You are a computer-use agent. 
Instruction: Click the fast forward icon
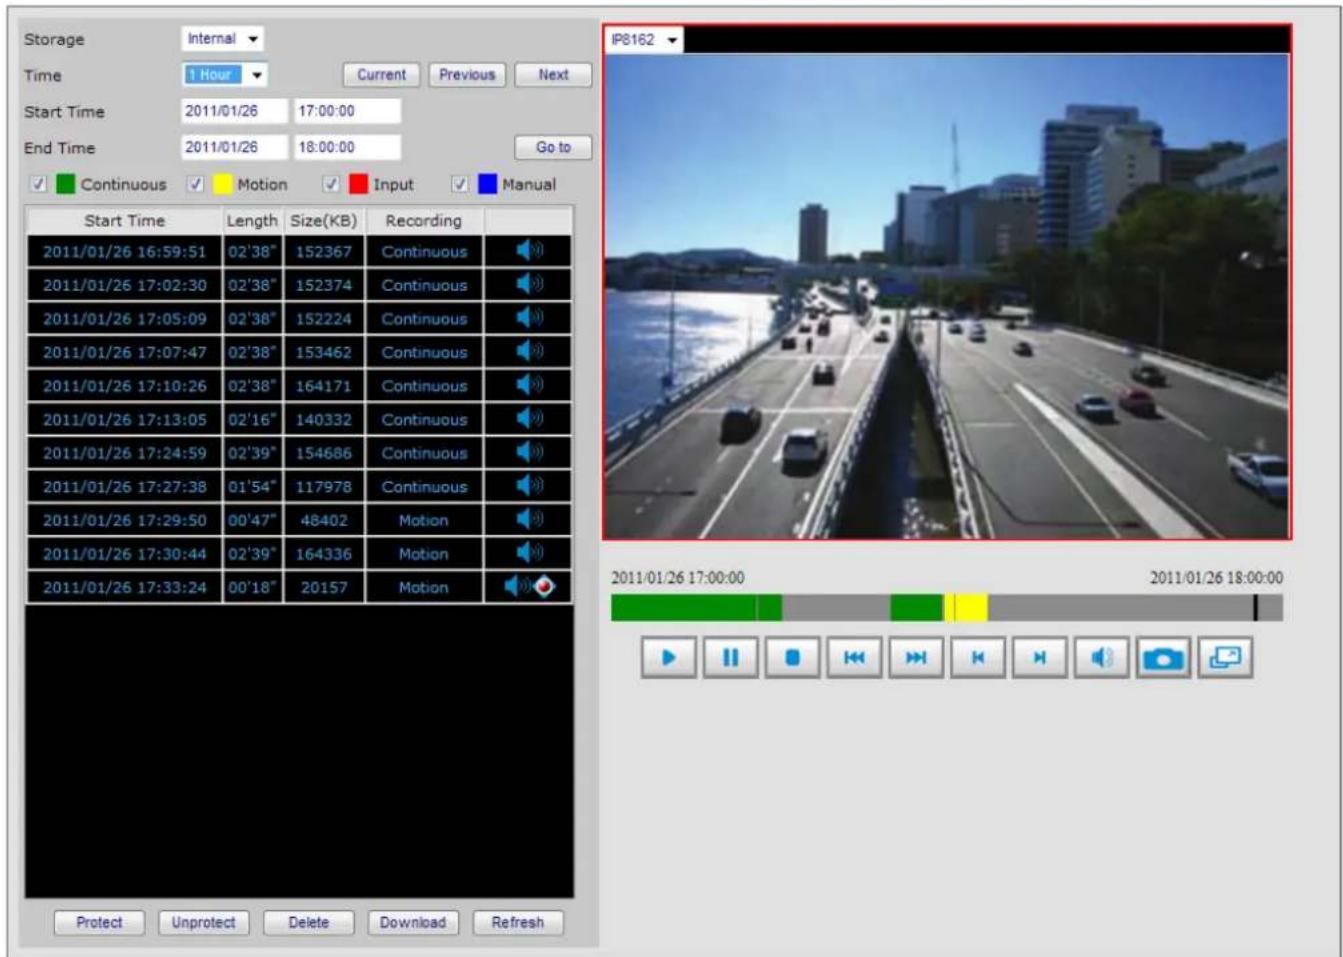coord(916,658)
